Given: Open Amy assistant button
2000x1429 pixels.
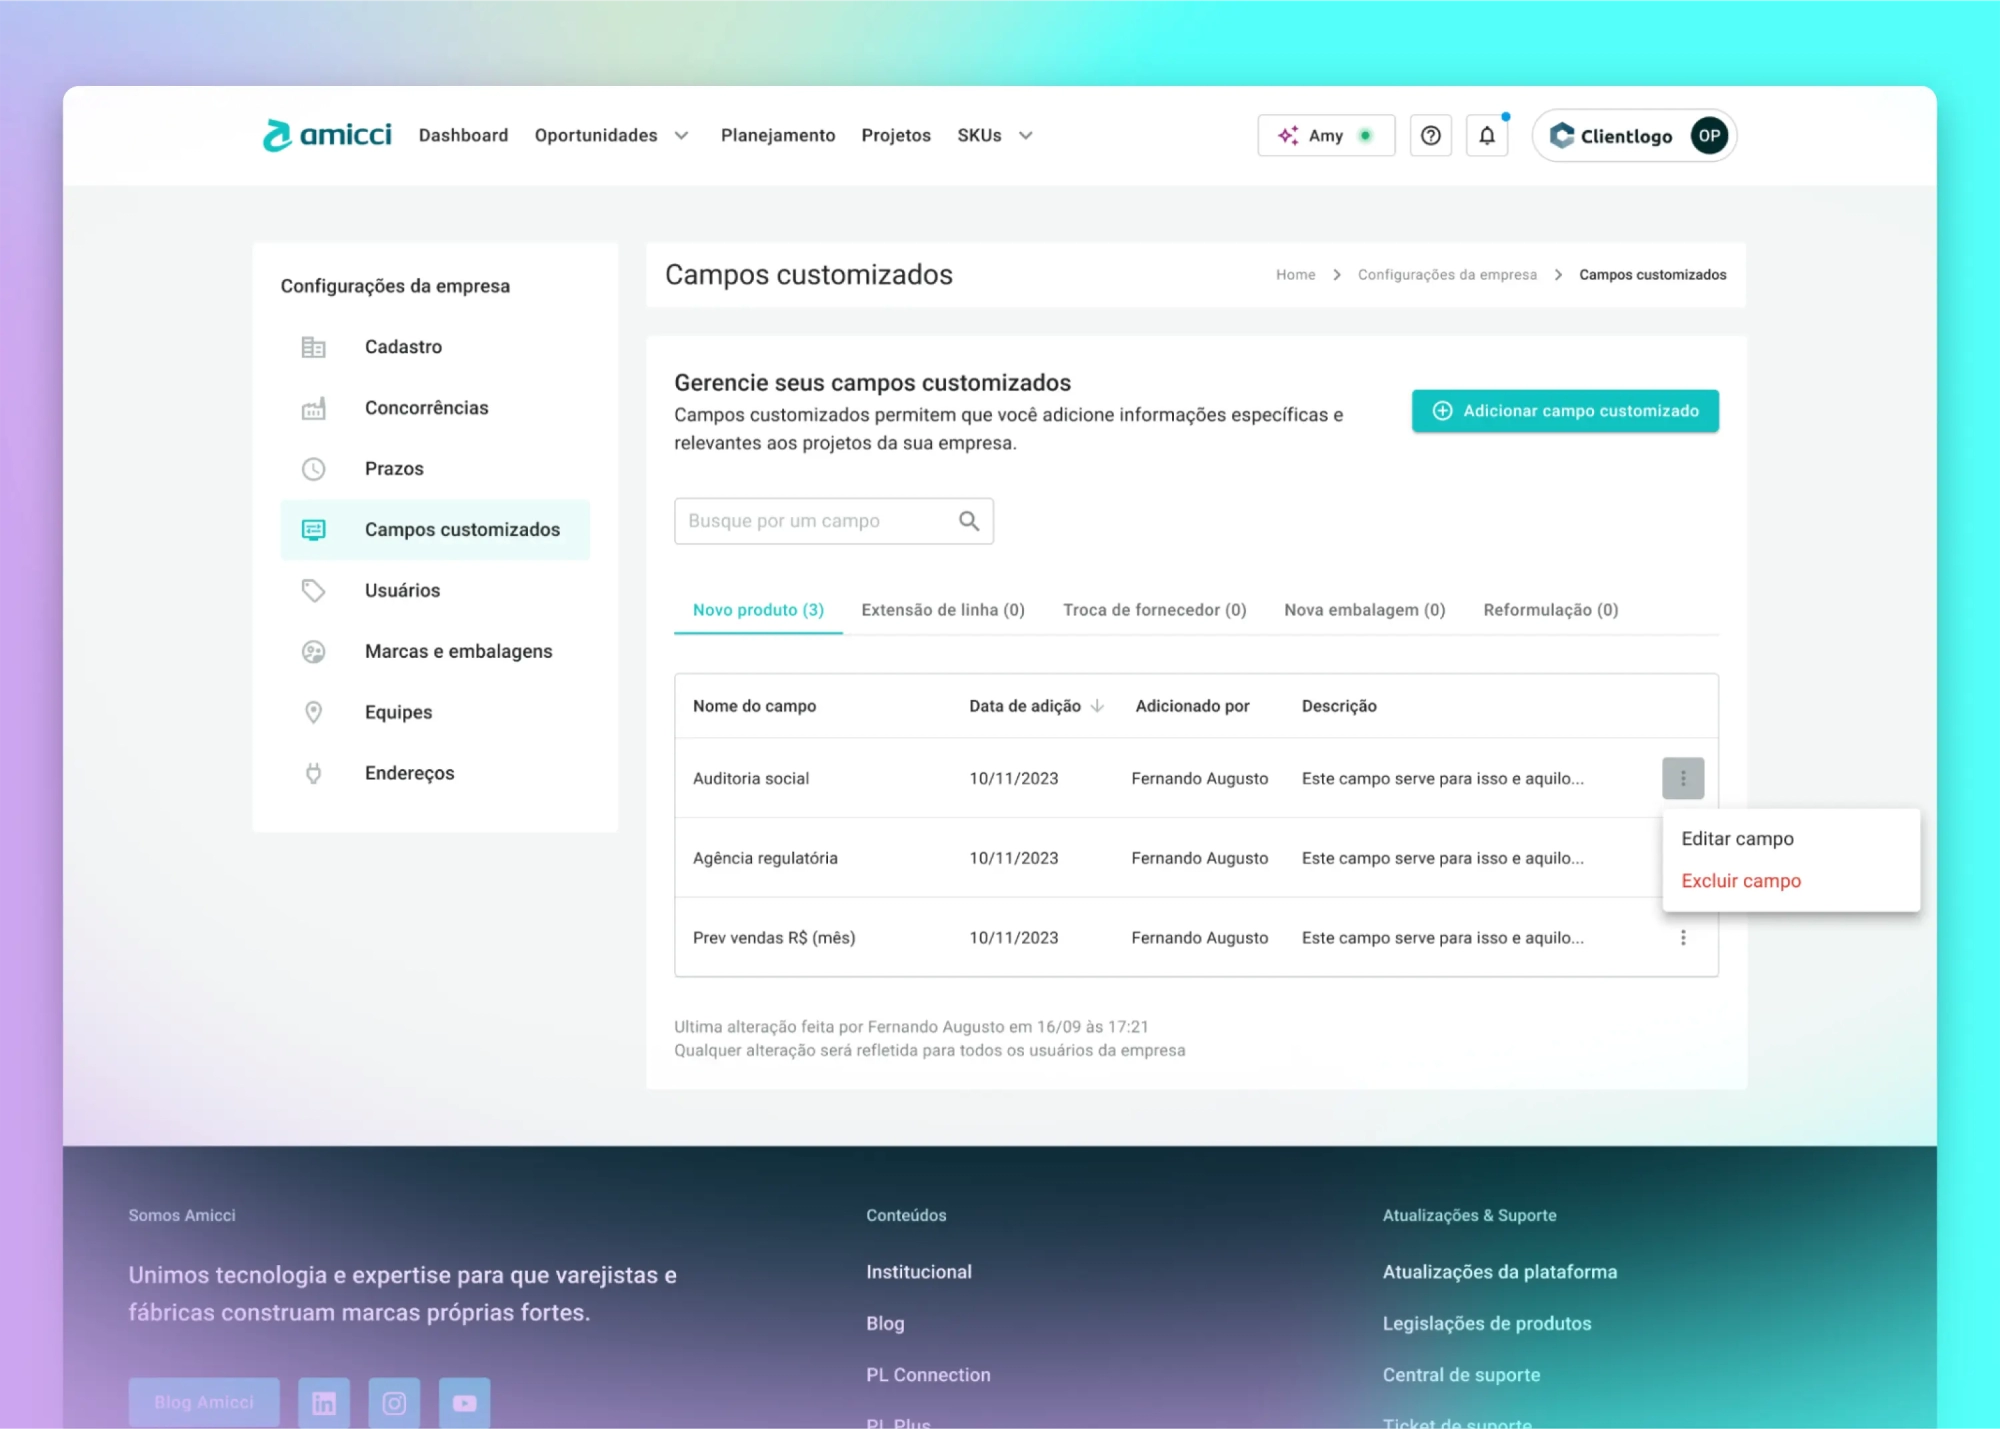Looking at the screenshot, I should tap(1325, 136).
